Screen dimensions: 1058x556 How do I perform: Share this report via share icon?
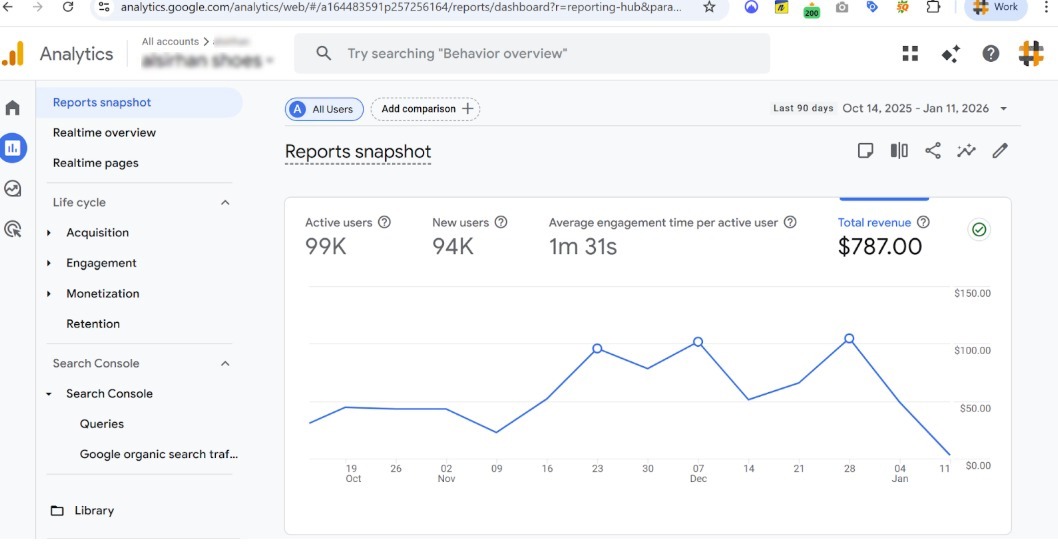click(932, 150)
